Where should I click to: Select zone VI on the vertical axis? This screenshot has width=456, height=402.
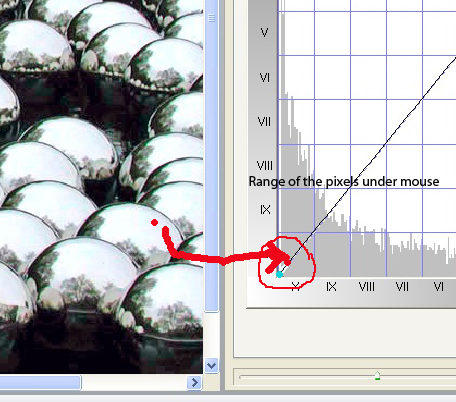tap(264, 78)
